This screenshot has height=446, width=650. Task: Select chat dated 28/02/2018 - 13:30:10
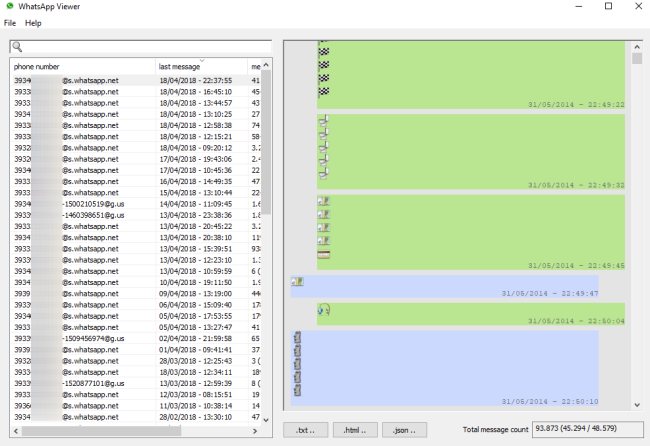pos(136,417)
